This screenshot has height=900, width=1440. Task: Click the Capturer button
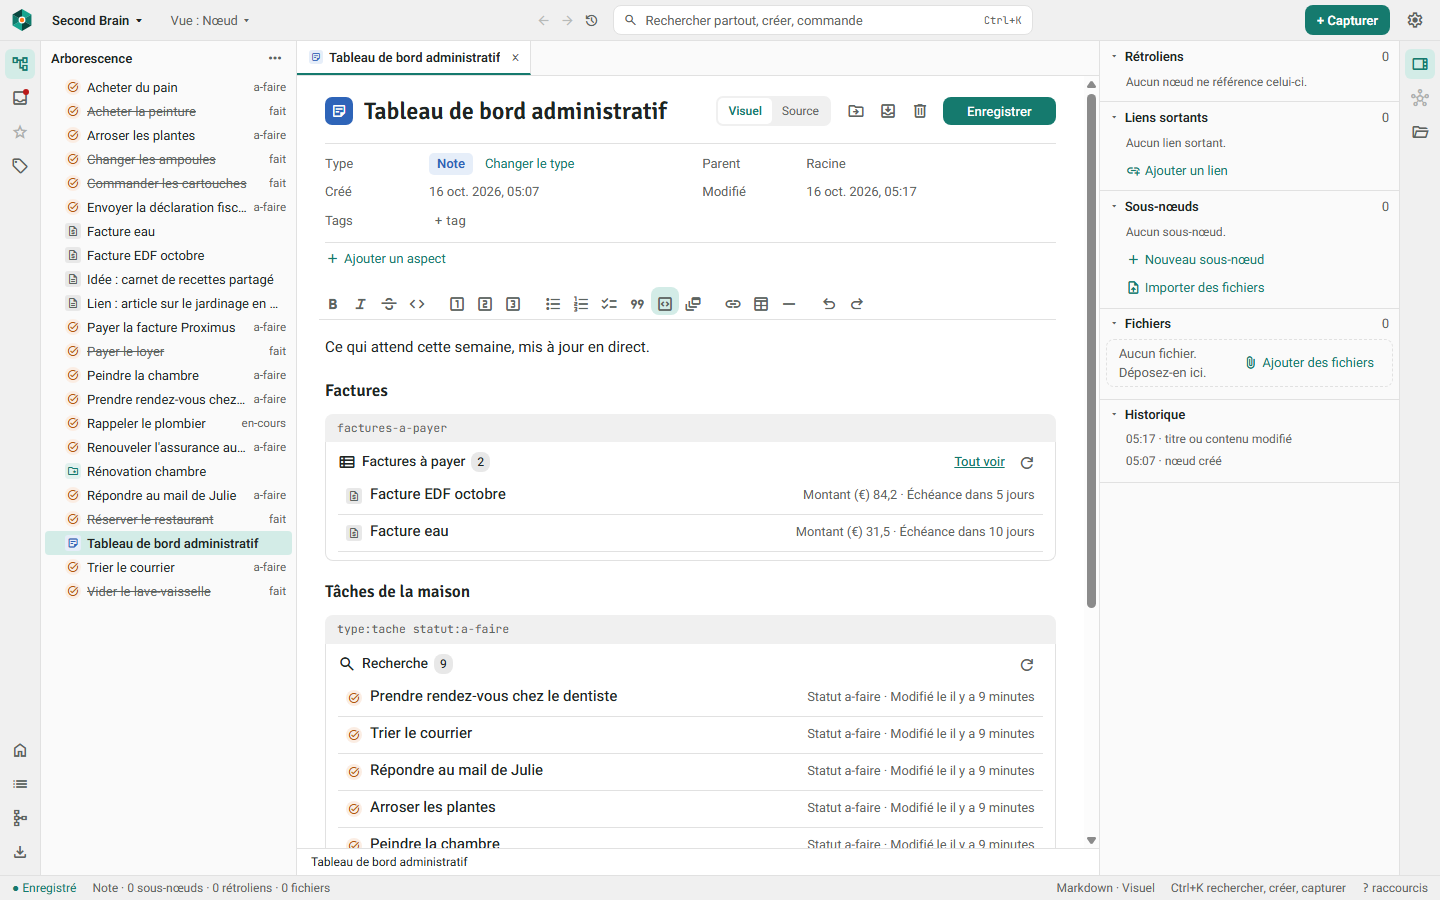pyautogui.click(x=1347, y=20)
